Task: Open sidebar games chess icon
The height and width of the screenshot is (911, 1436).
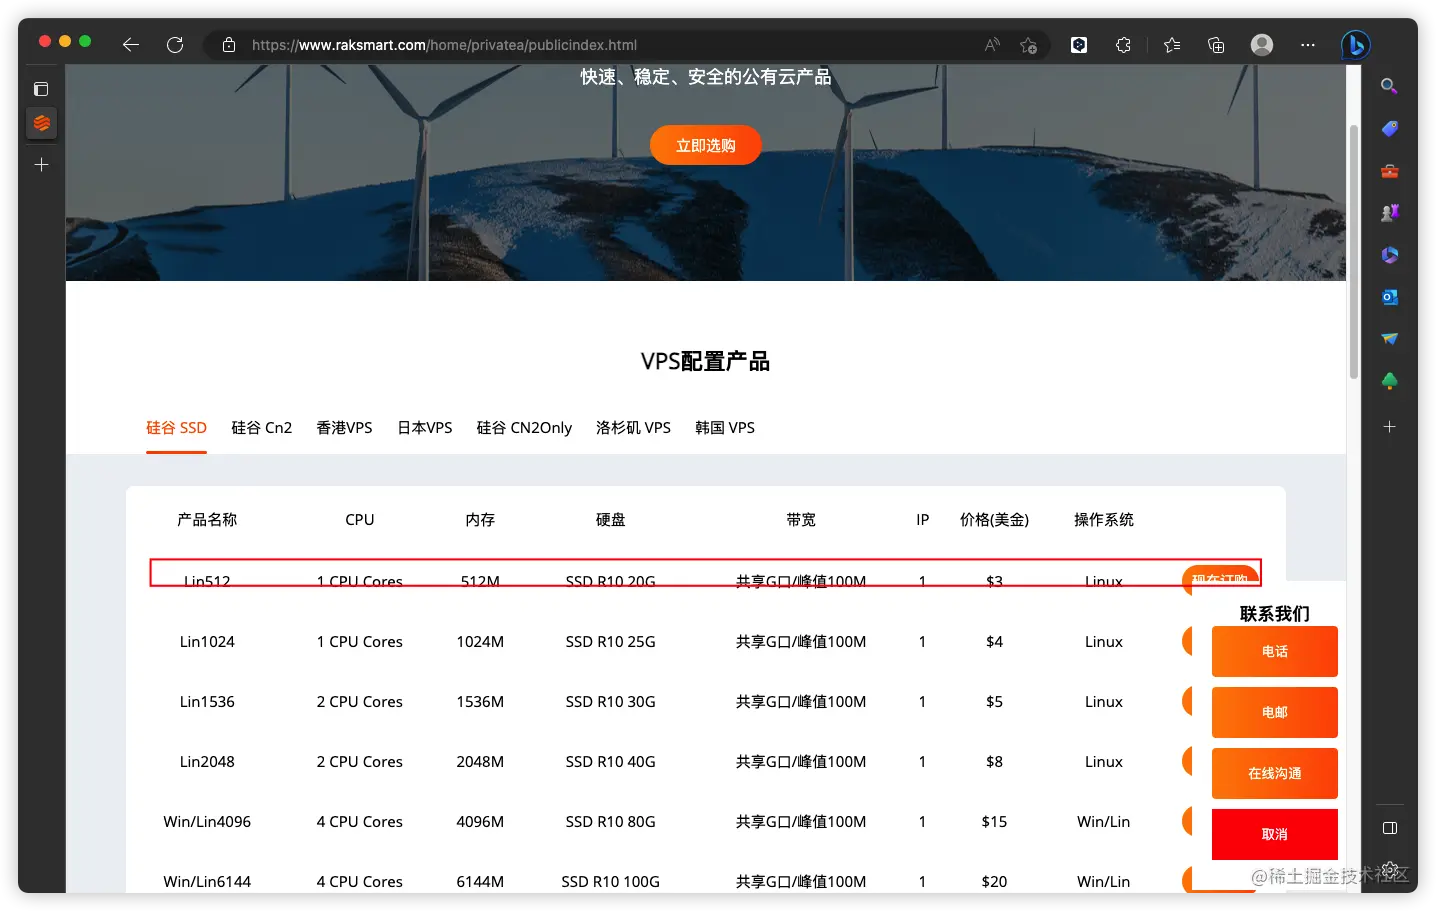Action: (x=1389, y=213)
